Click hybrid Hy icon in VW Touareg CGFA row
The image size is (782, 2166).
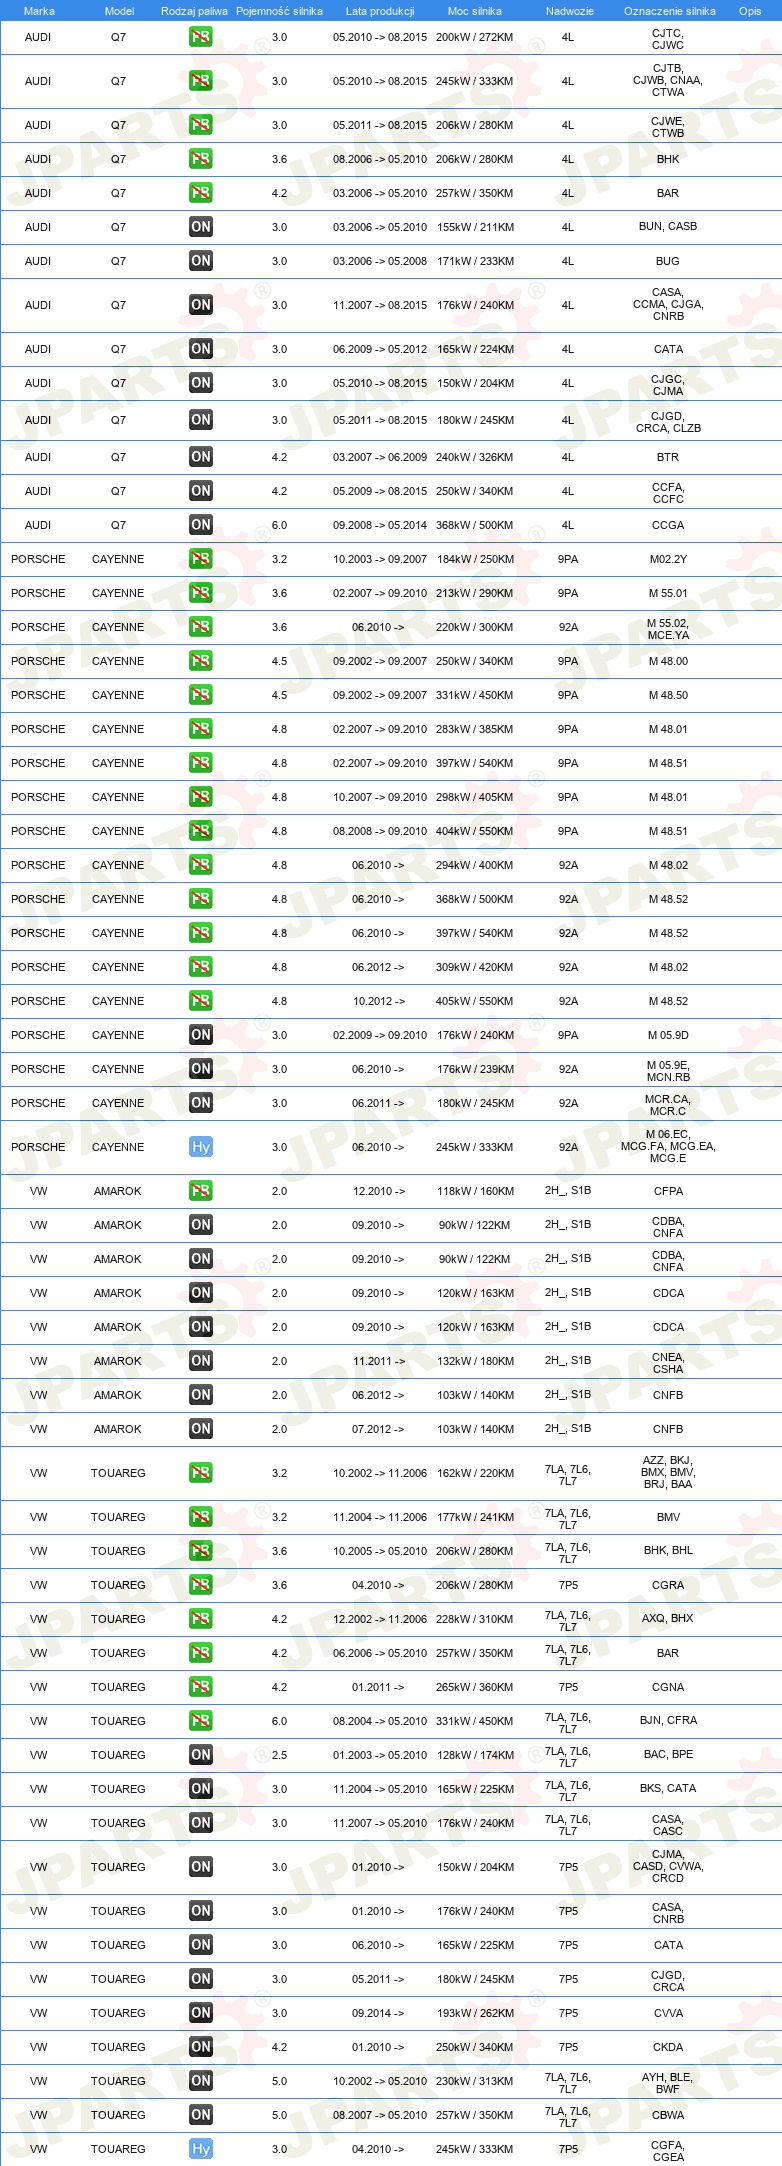point(201,2149)
